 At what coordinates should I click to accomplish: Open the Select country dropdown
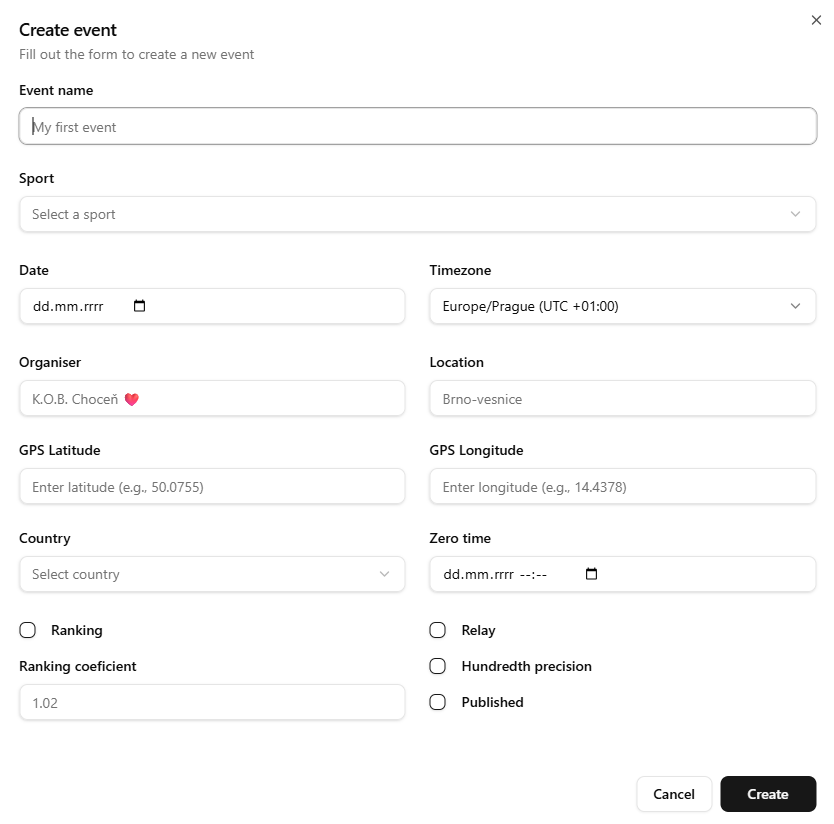211,574
